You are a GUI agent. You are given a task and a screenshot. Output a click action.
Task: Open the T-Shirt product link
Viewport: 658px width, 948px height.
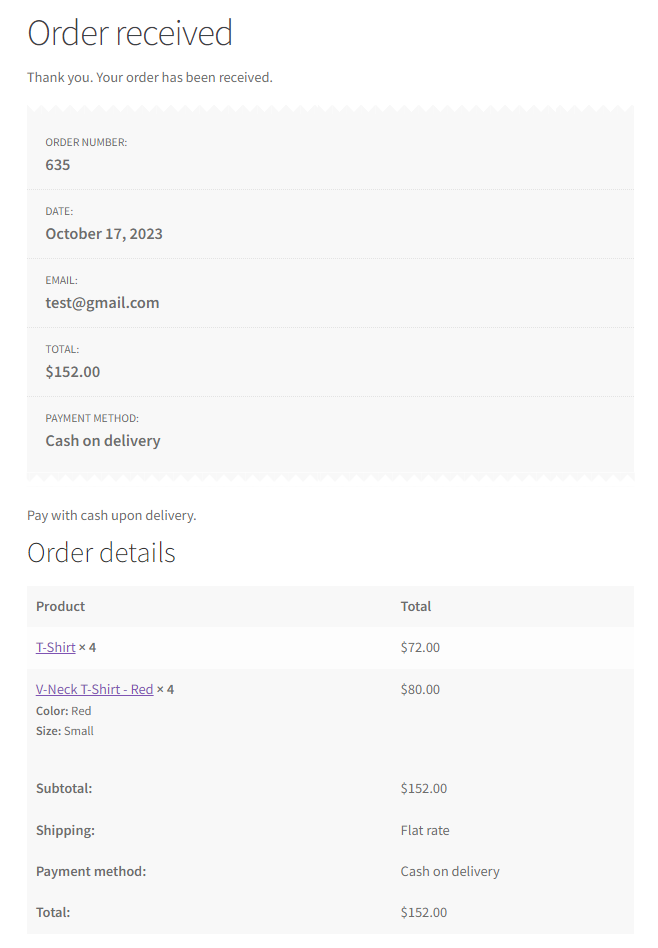click(x=55, y=647)
